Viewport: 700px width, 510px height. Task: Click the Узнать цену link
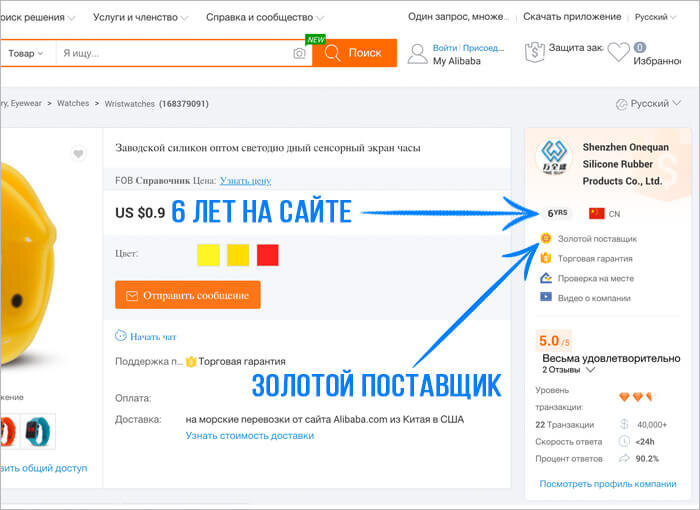point(246,180)
